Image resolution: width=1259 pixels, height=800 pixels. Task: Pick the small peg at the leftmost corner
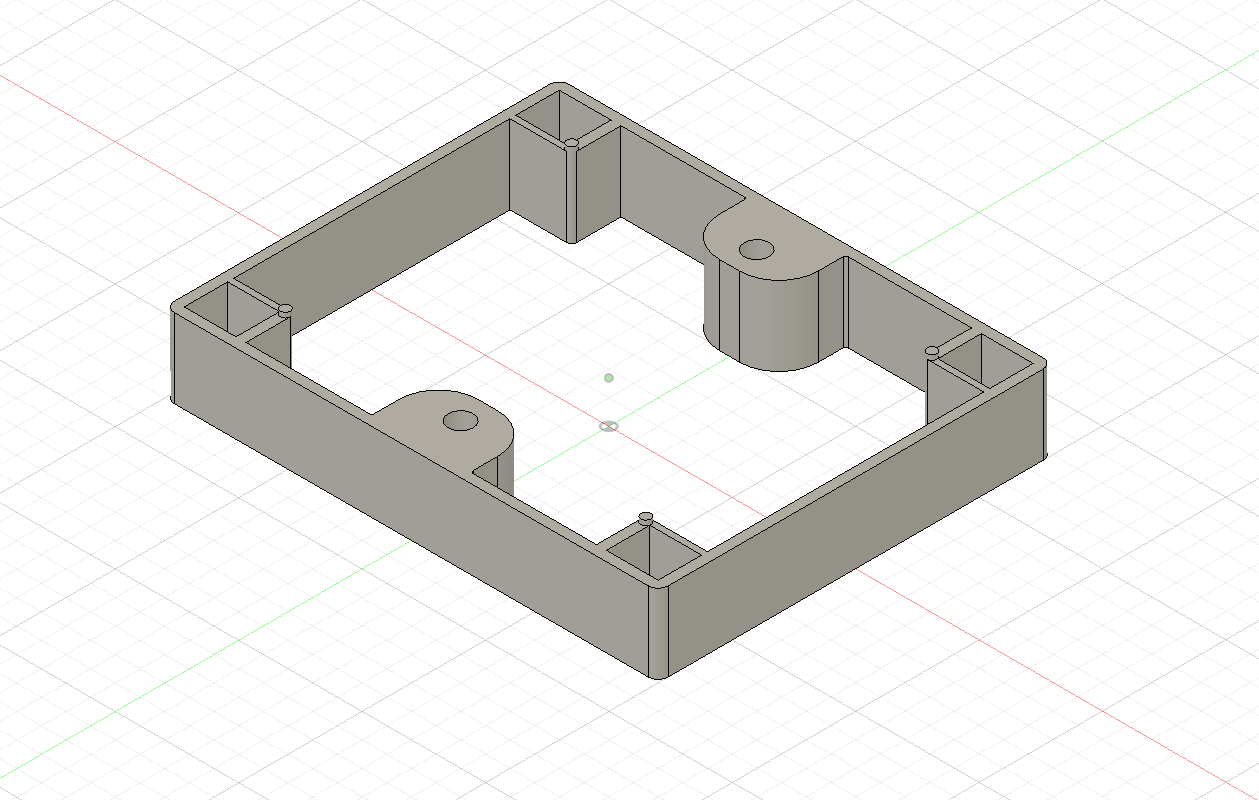(285, 309)
